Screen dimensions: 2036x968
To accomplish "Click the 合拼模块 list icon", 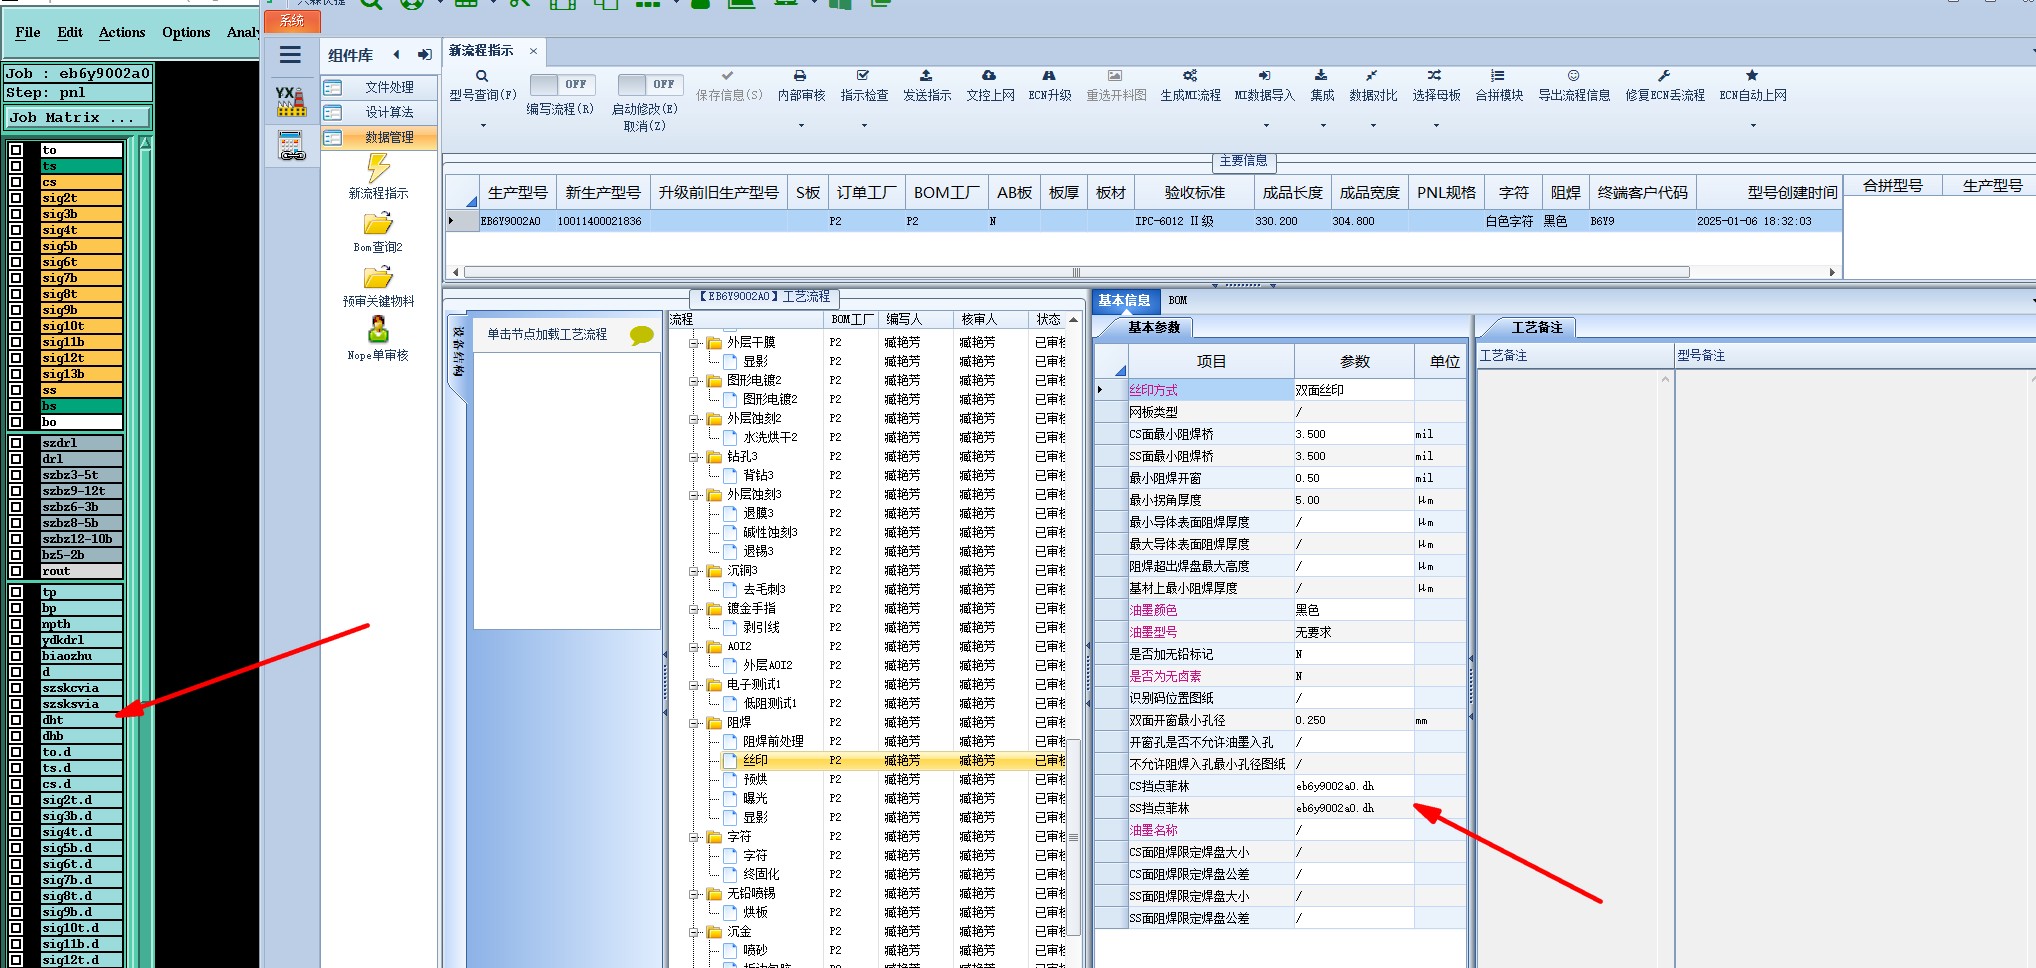I will point(1498,76).
